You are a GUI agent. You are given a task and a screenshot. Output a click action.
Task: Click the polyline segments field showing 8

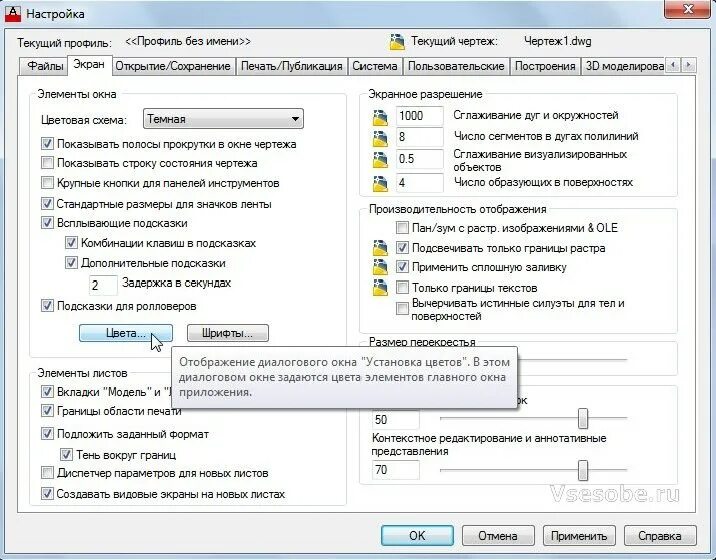point(419,137)
